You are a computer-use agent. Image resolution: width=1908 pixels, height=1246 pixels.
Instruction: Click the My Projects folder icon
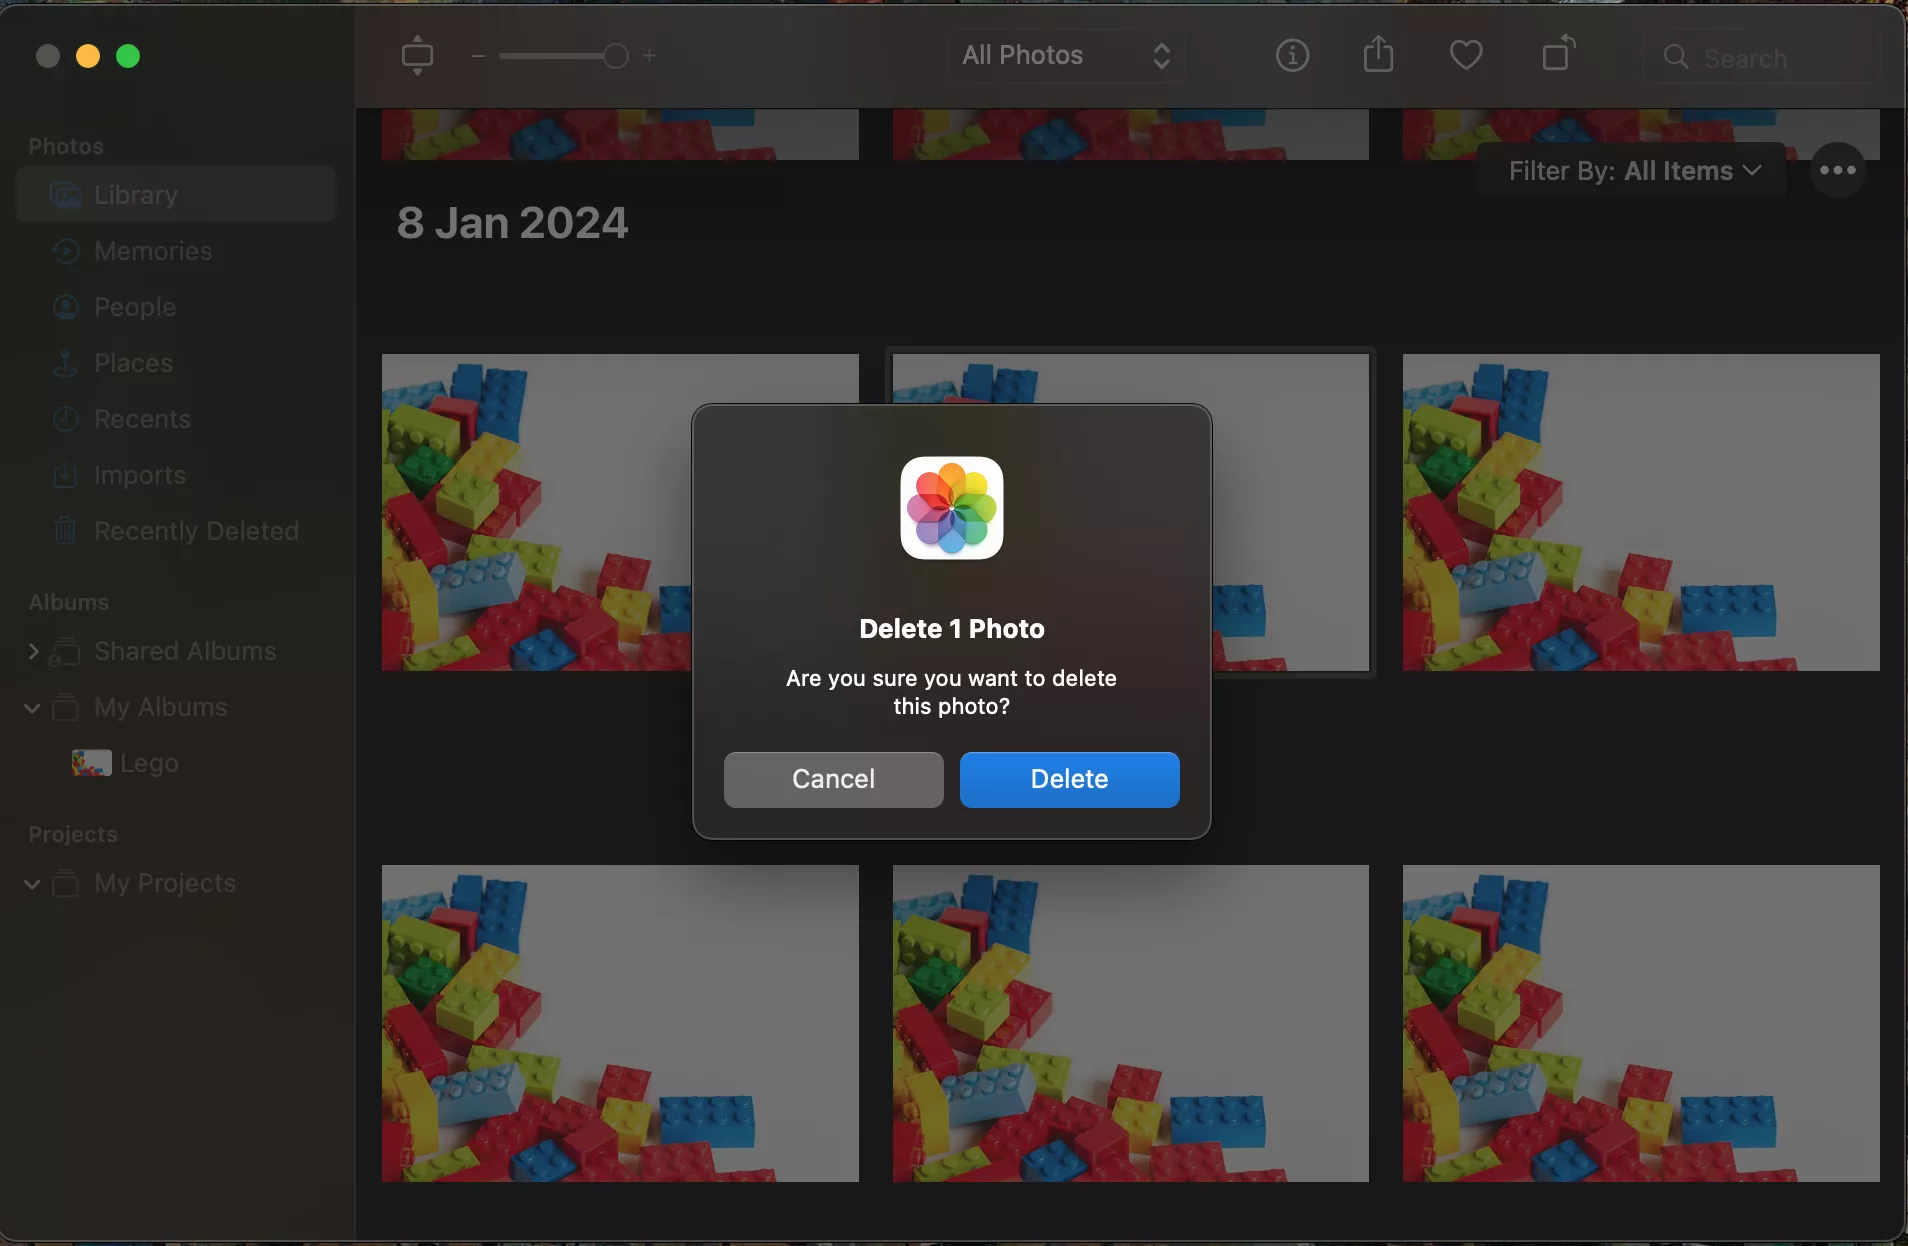pos(66,883)
